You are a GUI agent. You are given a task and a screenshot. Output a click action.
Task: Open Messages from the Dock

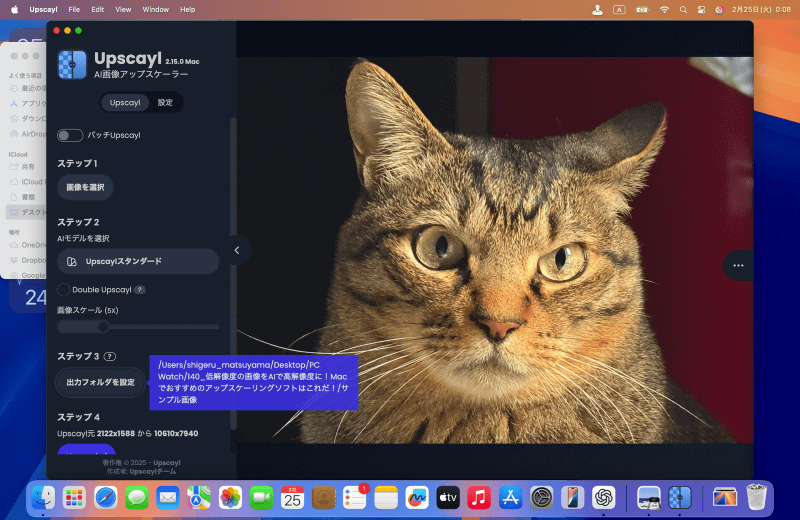click(x=137, y=498)
